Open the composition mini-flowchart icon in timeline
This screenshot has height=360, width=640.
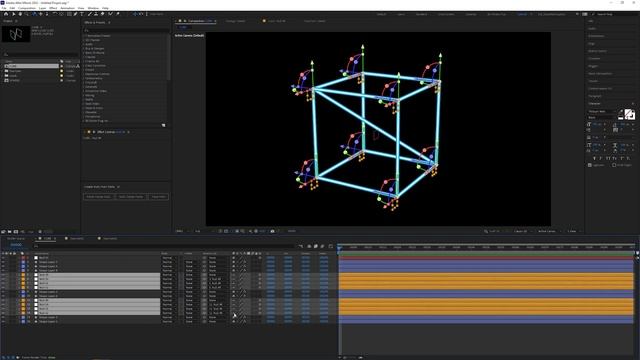coord(301,246)
